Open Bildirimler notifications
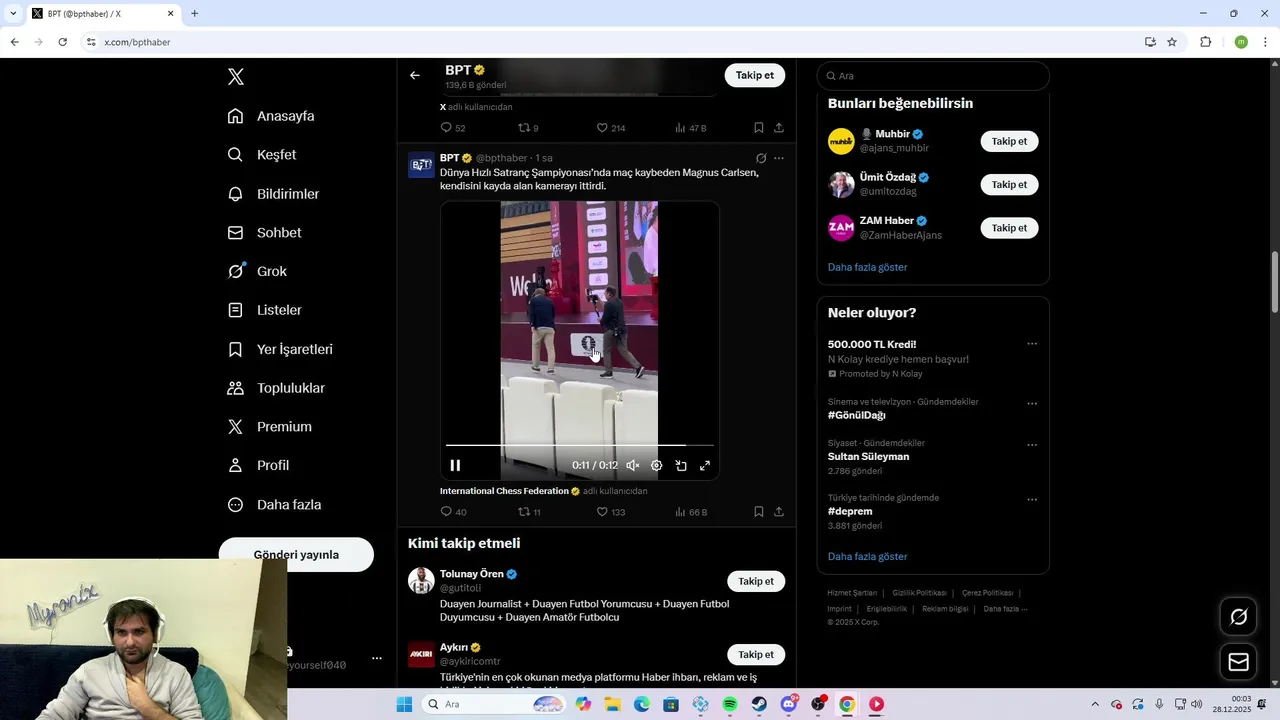This screenshot has width=1280, height=720. [x=273, y=194]
